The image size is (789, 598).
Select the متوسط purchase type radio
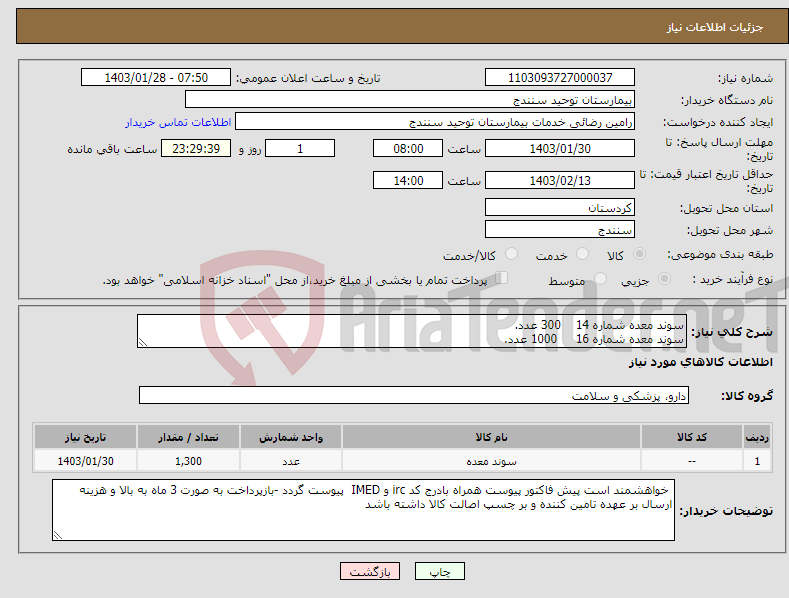(x=600, y=278)
